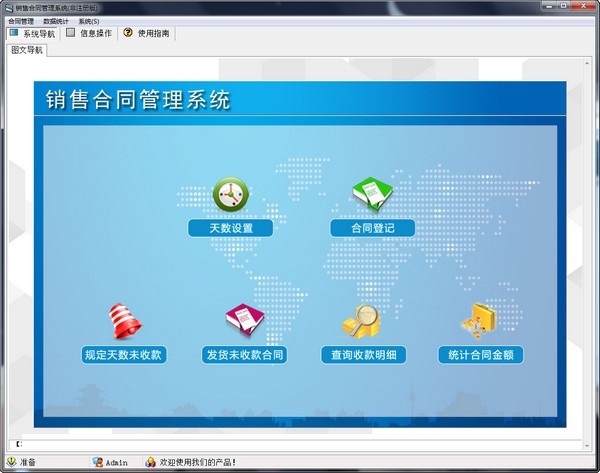Minimize the window with the title bar button
The width and height of the screenshot is (600, 473).
(x=549, y=6)
